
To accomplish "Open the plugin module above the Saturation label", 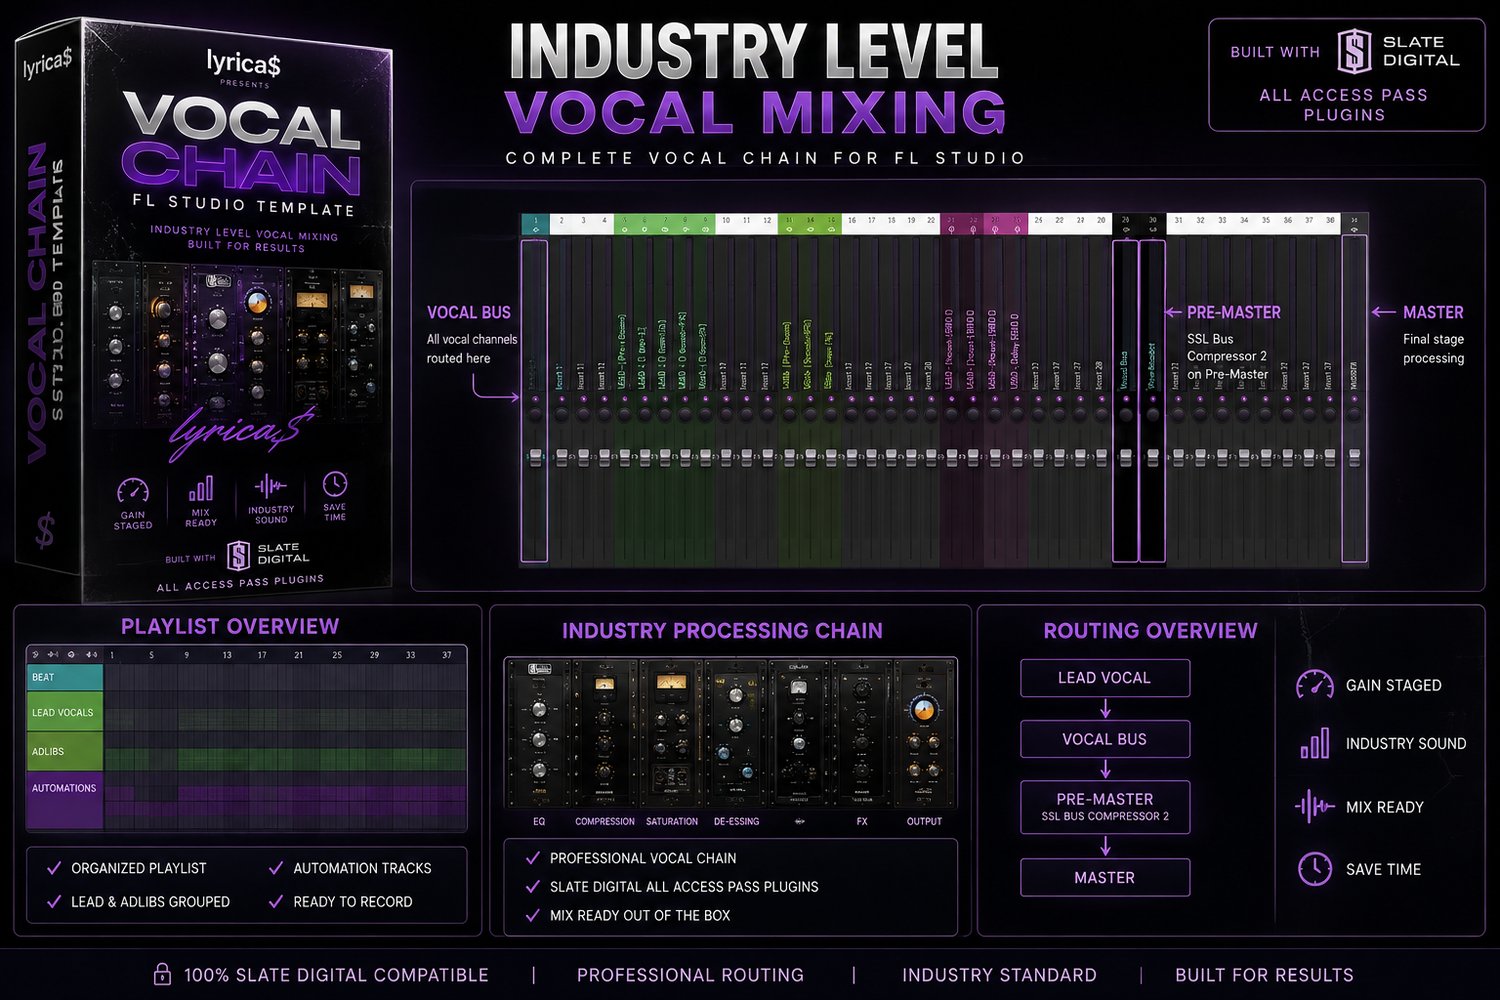I will 671,734.
